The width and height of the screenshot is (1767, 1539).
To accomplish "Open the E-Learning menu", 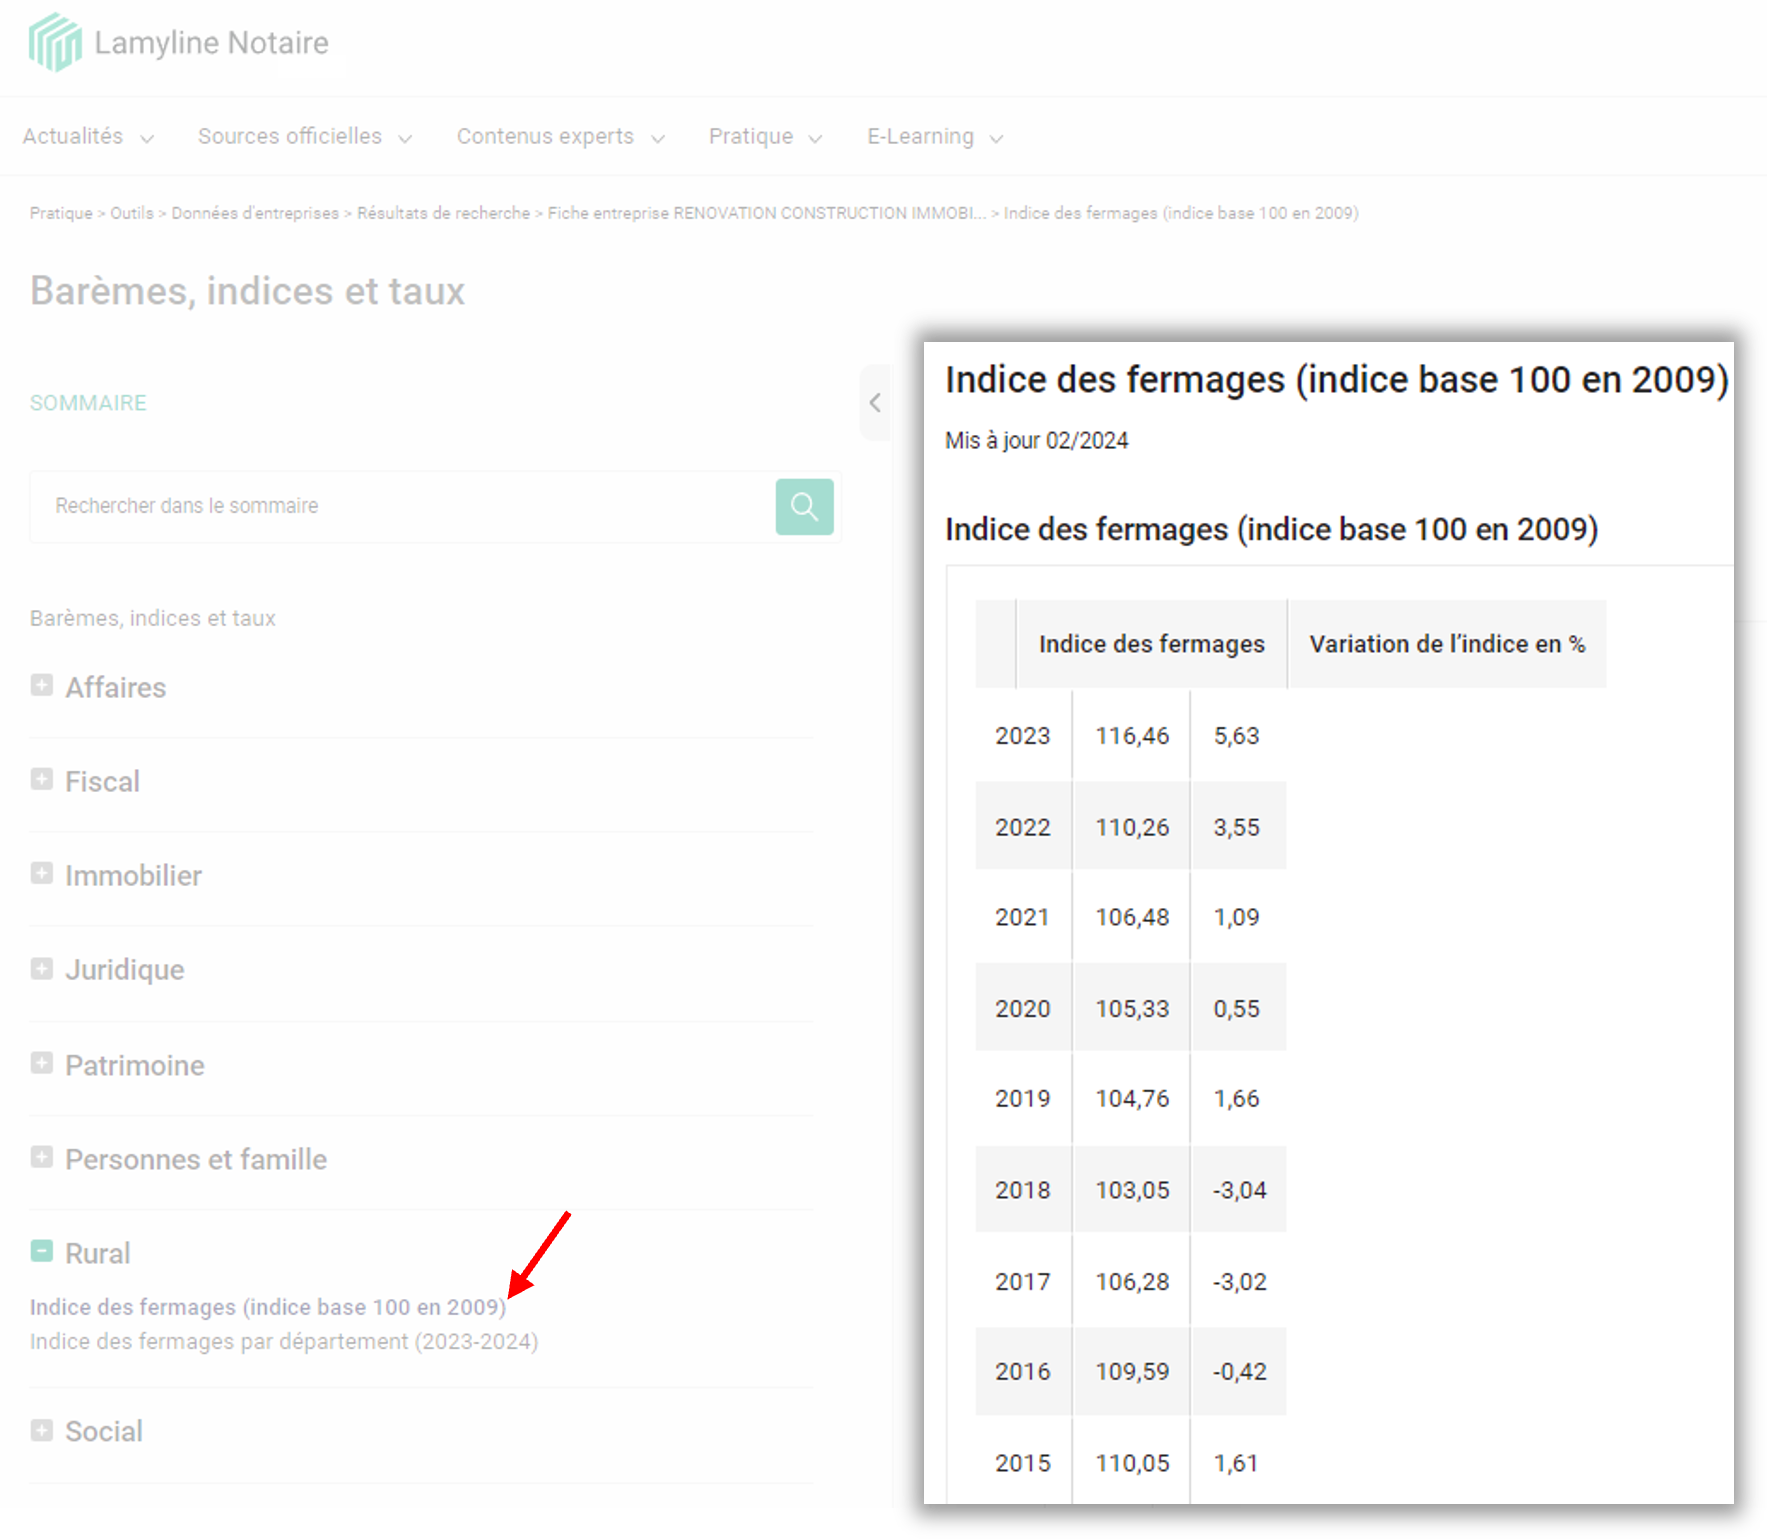I will 934,137.
